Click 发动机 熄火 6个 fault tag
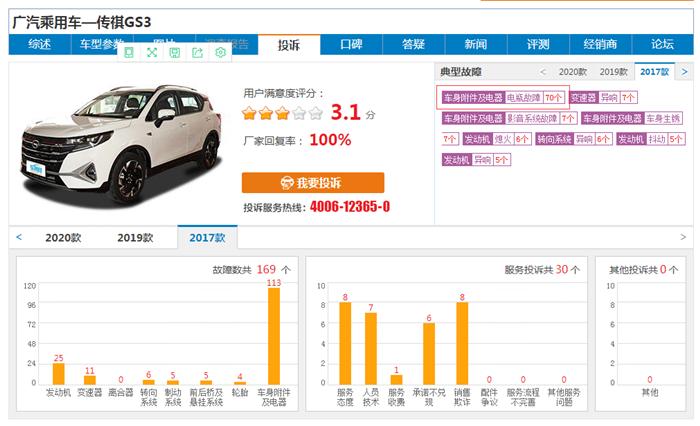The image size is (700, 426). point(497,139)
